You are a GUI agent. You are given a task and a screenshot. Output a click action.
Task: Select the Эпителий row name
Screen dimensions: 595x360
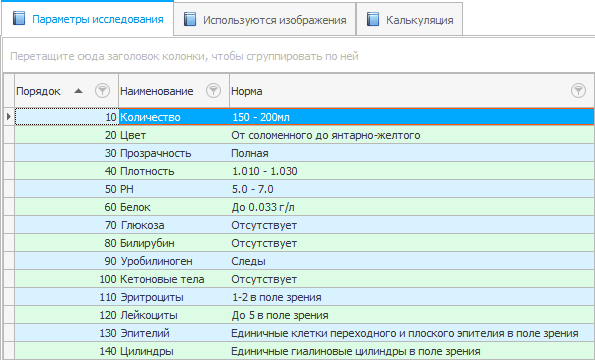145,333
